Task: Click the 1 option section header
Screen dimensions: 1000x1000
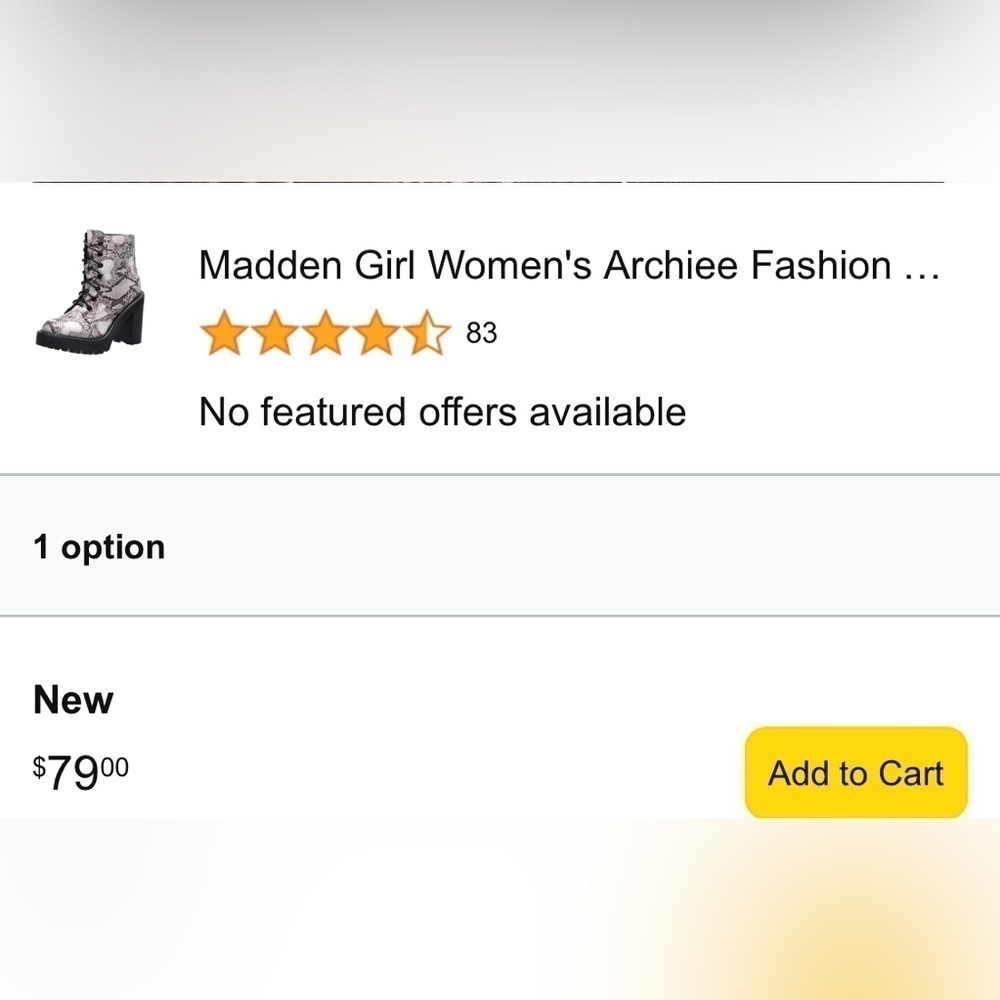Action: coord(100,546)
